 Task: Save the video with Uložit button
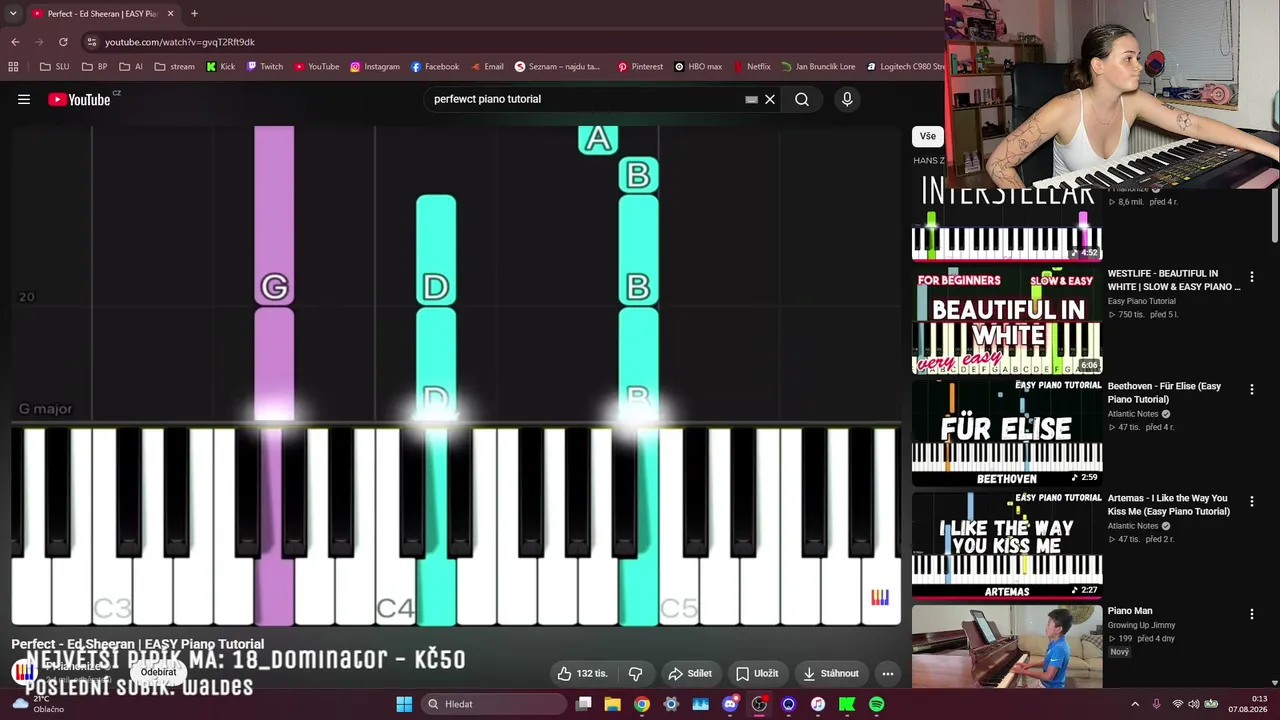pyautogui.click(x=757, y=673)
